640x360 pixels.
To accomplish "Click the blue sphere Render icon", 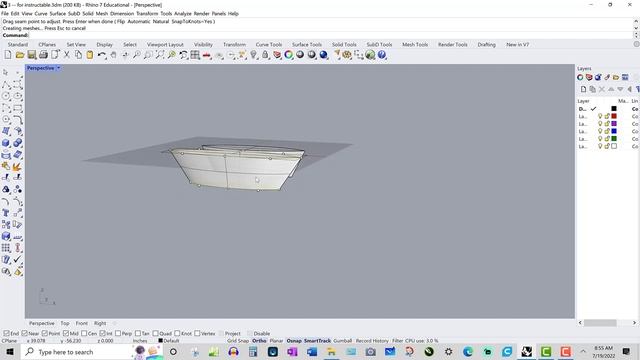I will tap(324, 55).
